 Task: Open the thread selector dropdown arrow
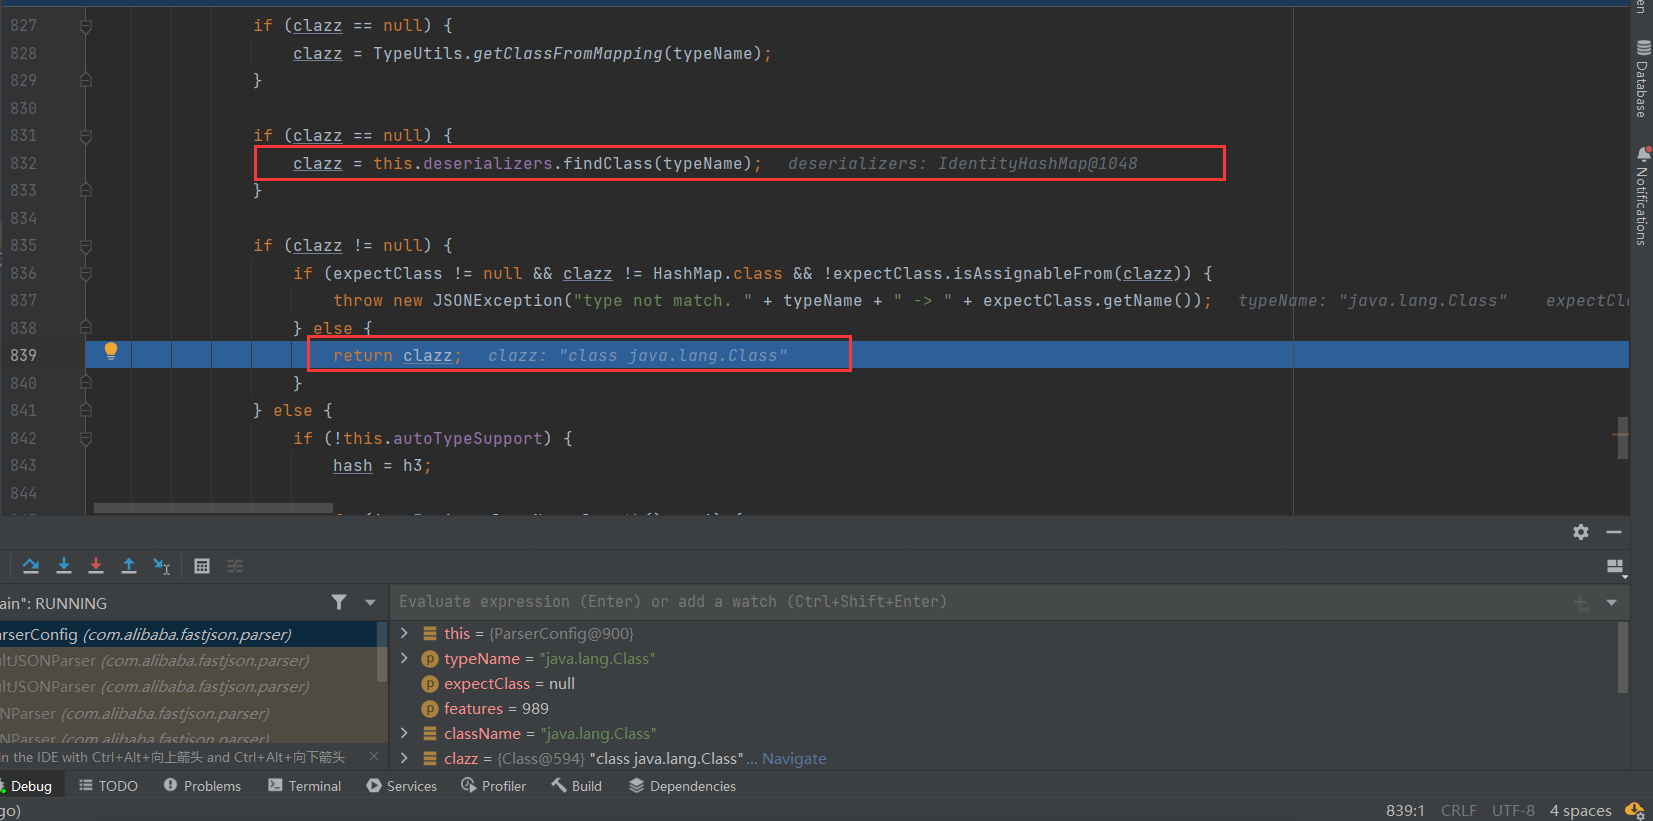click(370, 602)
